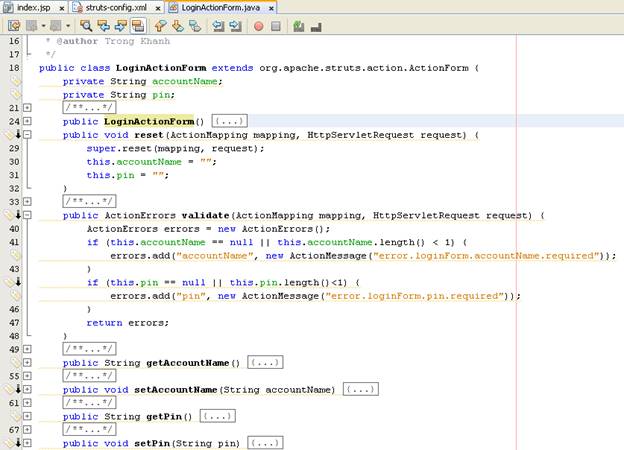This screenshot has height=450, width=624.
Task: Start macro recording red circle
Action: click(x=259, y=26)
